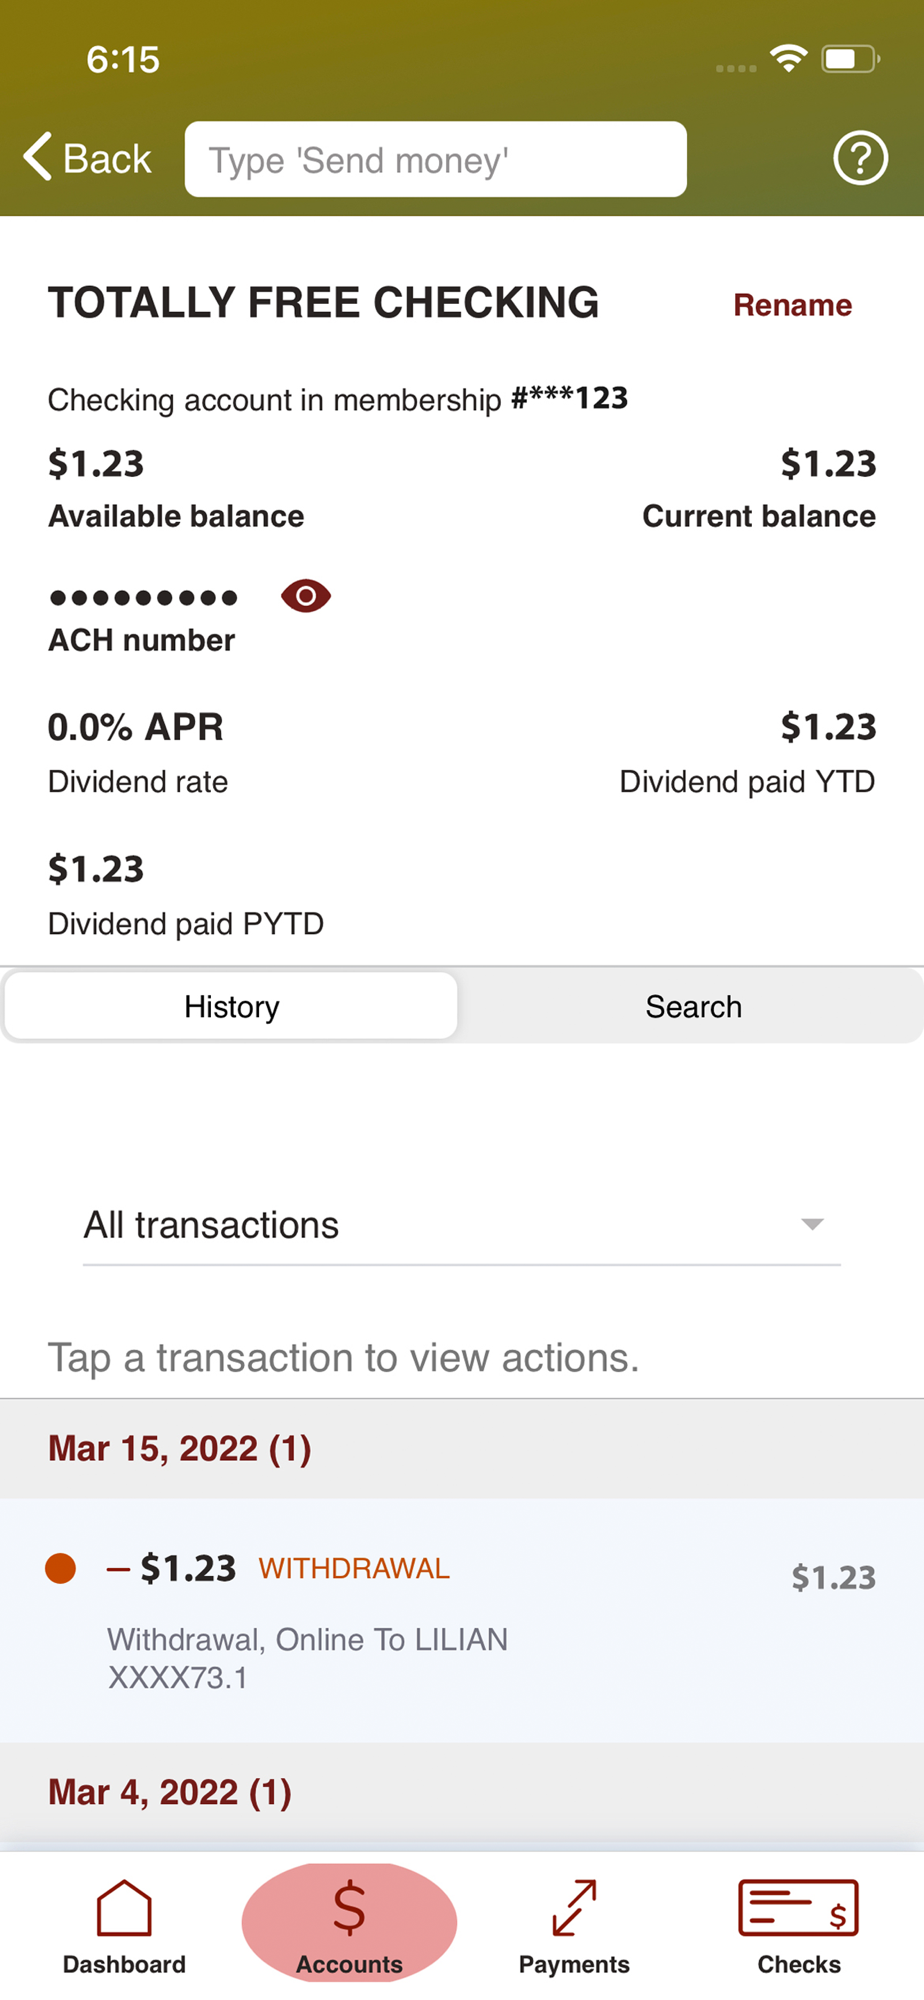Viewport: 924px width, 2000px height.
Task: Switch to the History tab
Action: [231, 1006]
